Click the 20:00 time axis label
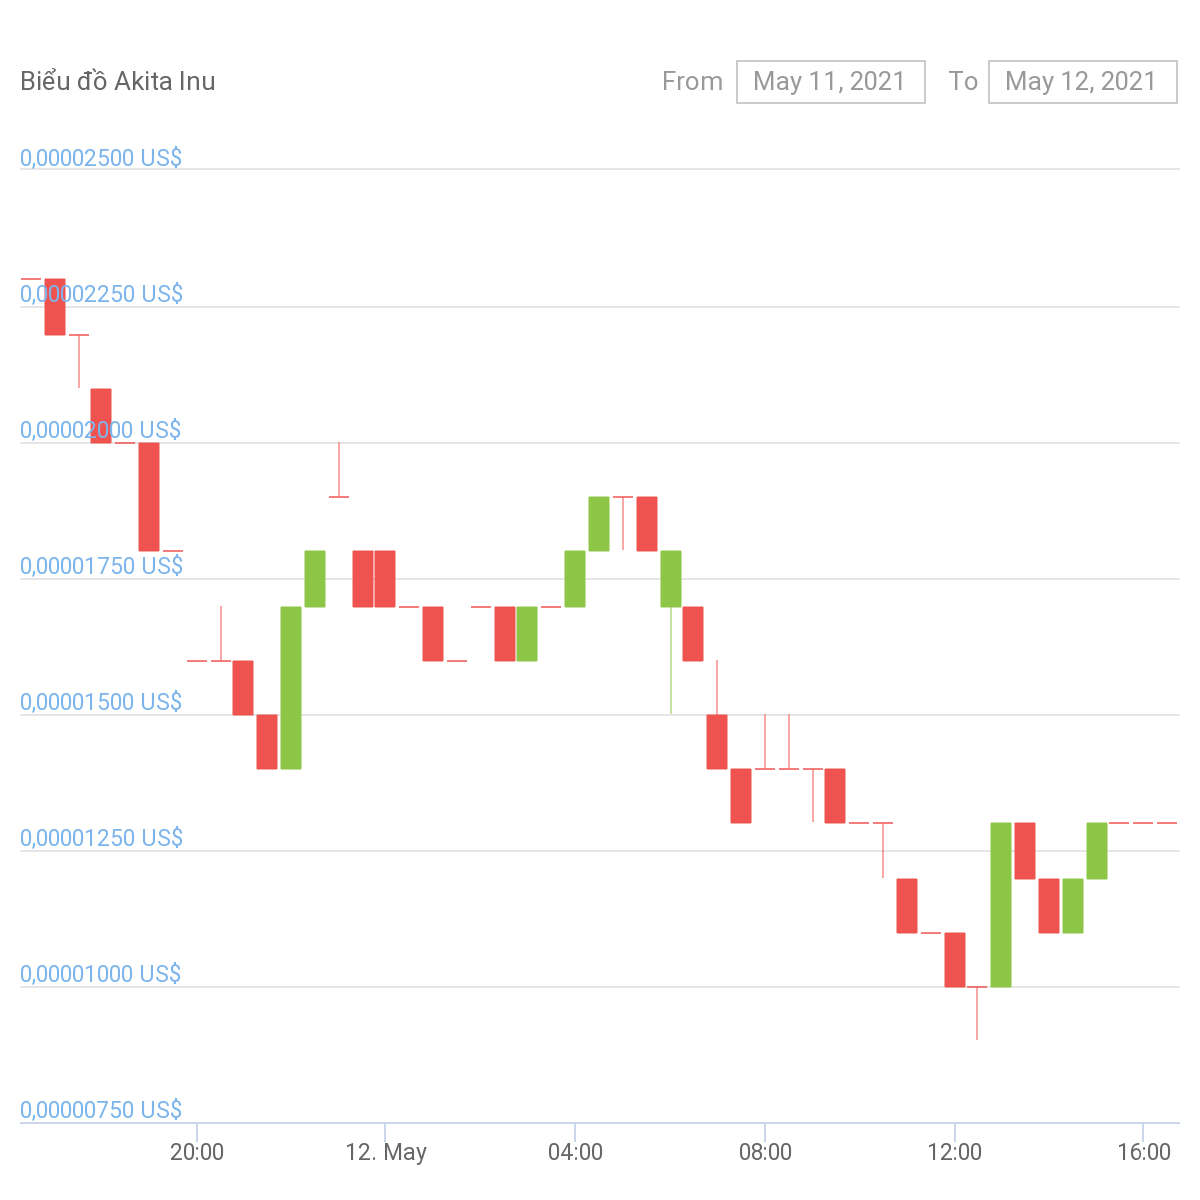The width and height of the screenshot is (1200, 1200). [x=197, y=1152]
